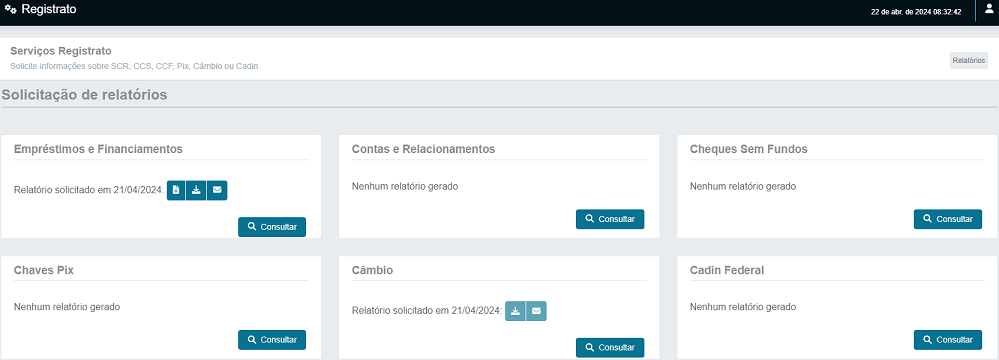Click 'Nenhum relatório gerado' in Chaves Pix
This screenshot has width=999, height=360.
coord(67,306)
